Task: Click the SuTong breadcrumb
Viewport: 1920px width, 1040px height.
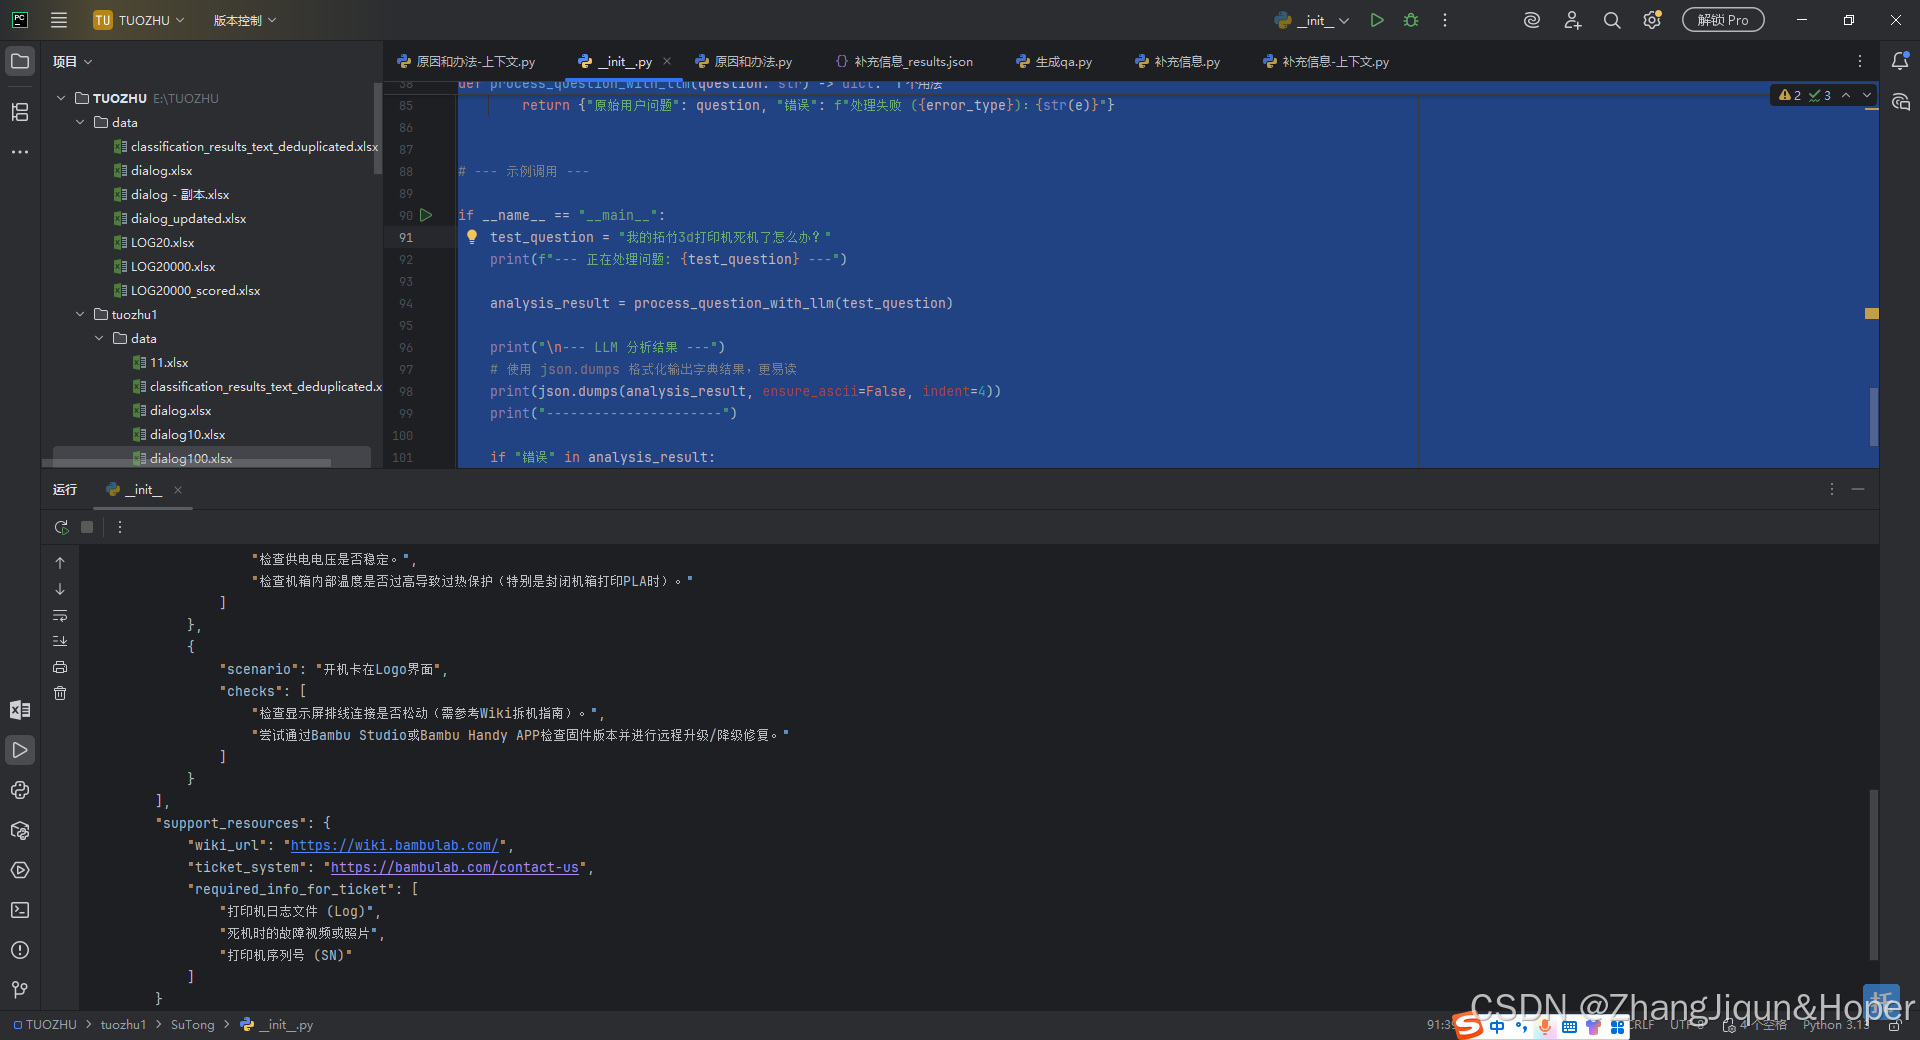Action: [x=192, y=1025]
